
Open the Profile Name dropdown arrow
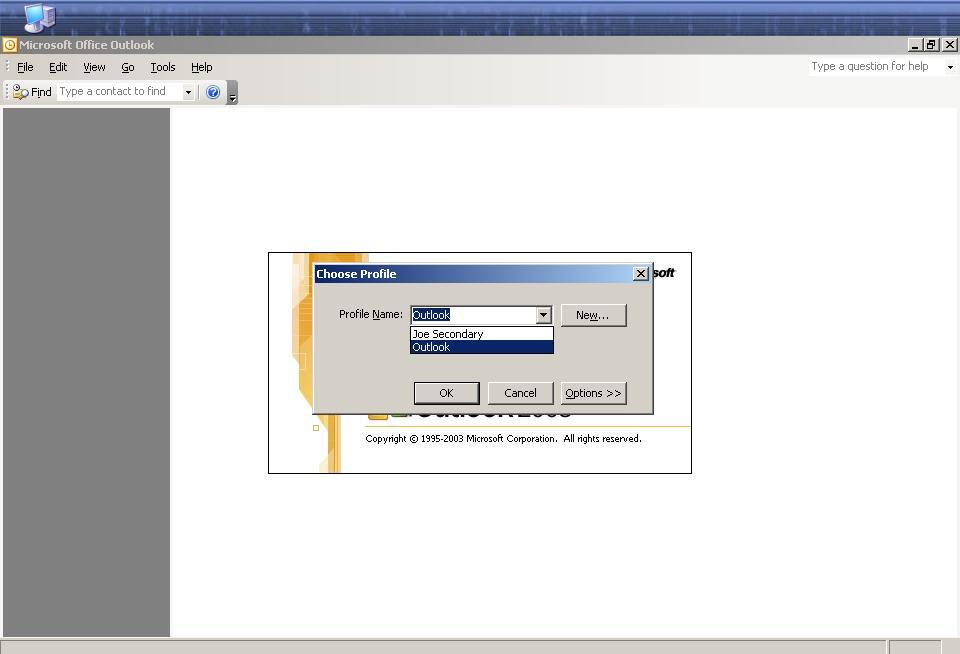click(543, 315)
